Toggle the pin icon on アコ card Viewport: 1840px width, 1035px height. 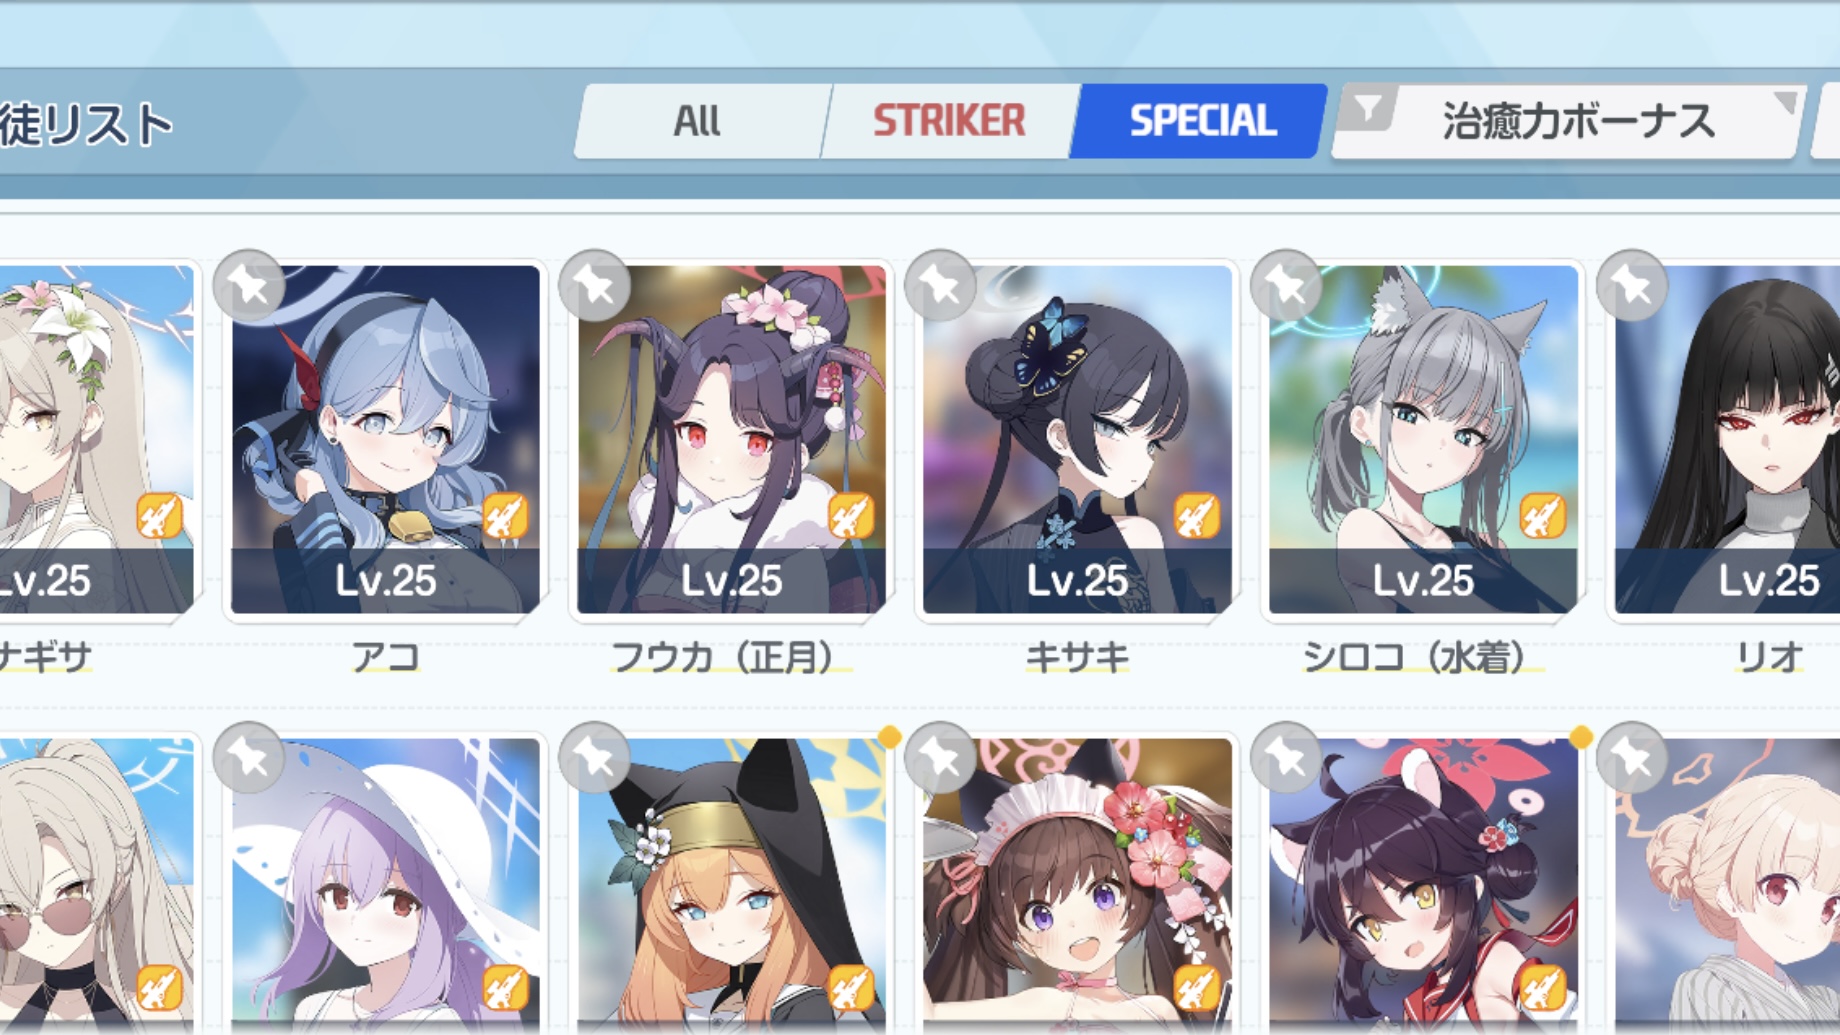click(249, 287)
